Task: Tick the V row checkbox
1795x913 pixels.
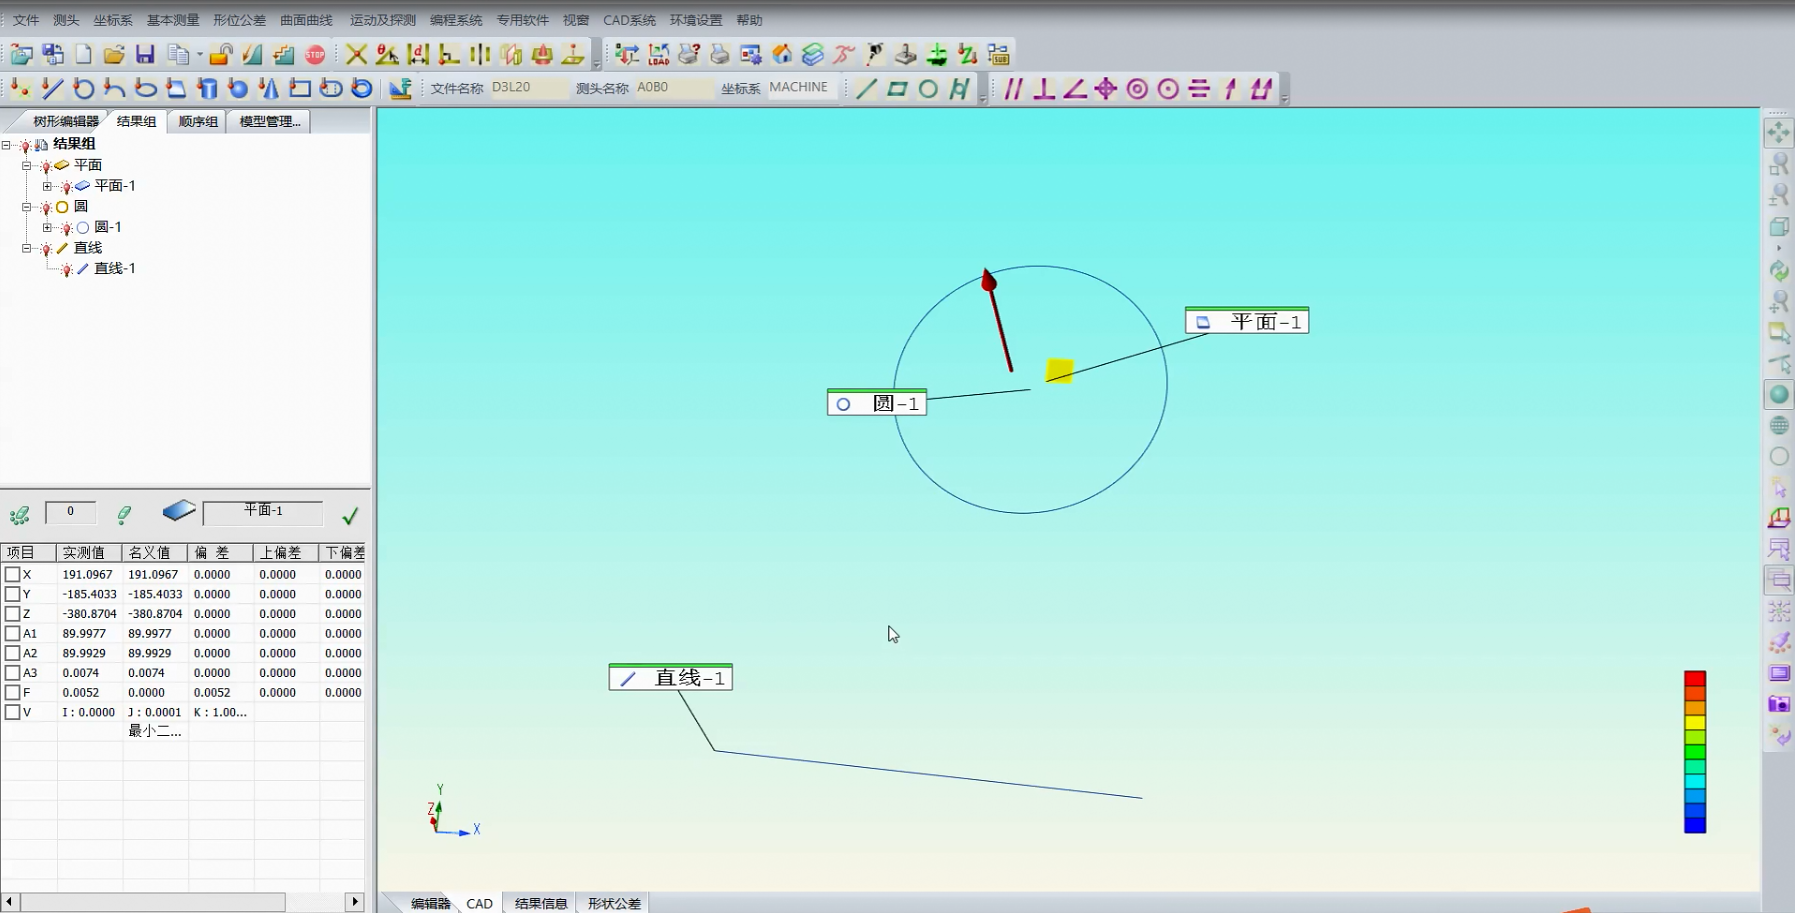Action: coord(12,712)
